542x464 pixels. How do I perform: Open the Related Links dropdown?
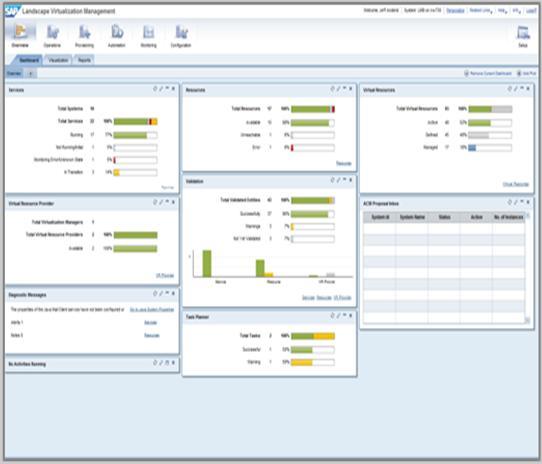pos(481,11)
